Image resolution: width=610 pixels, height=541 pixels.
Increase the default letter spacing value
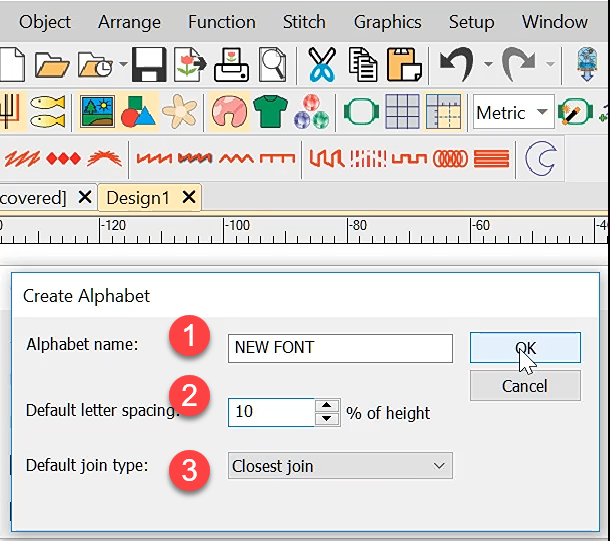coord(327,405)
